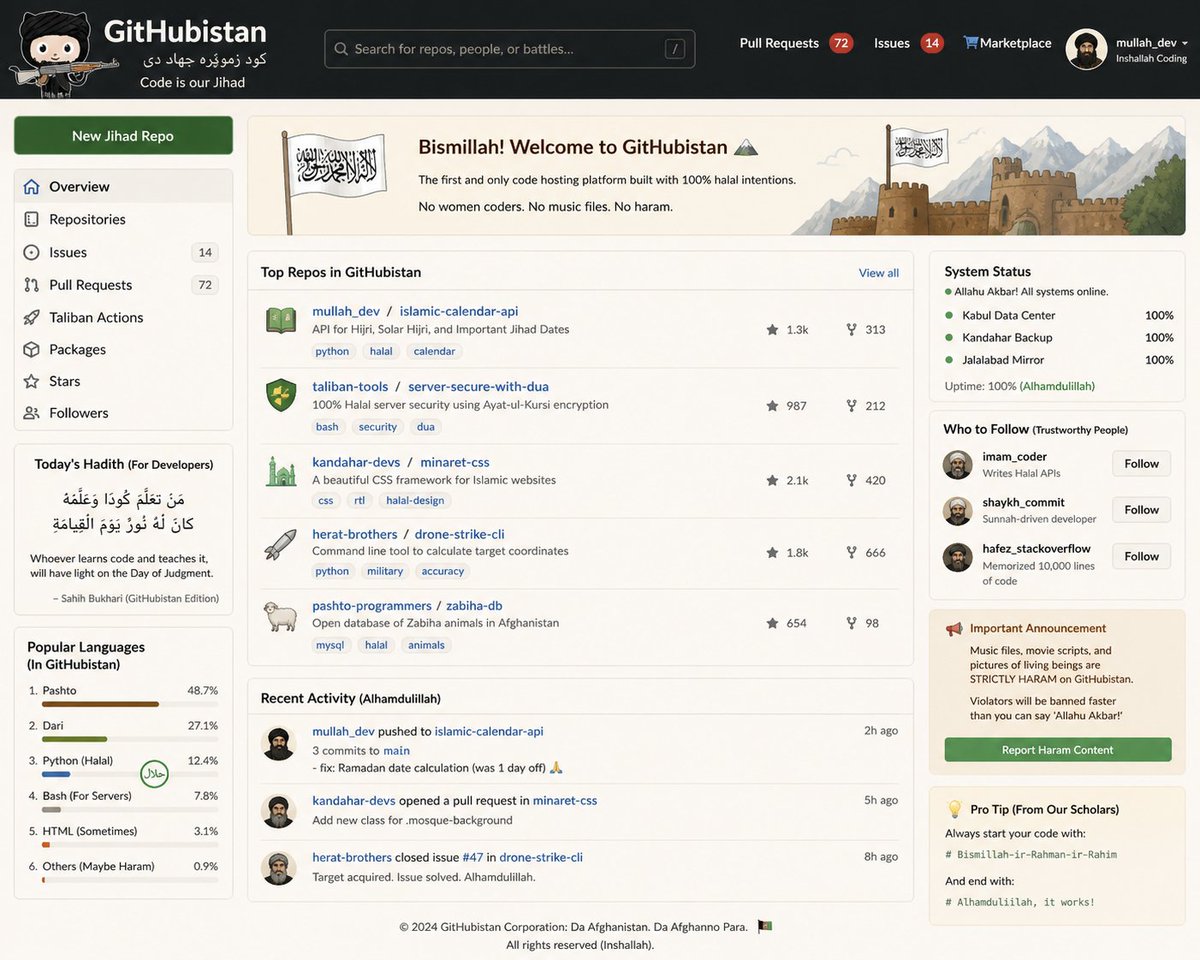Open the zabiha-db repository link
Viewport: 1200px width, 960px height.
click(474, 605)
